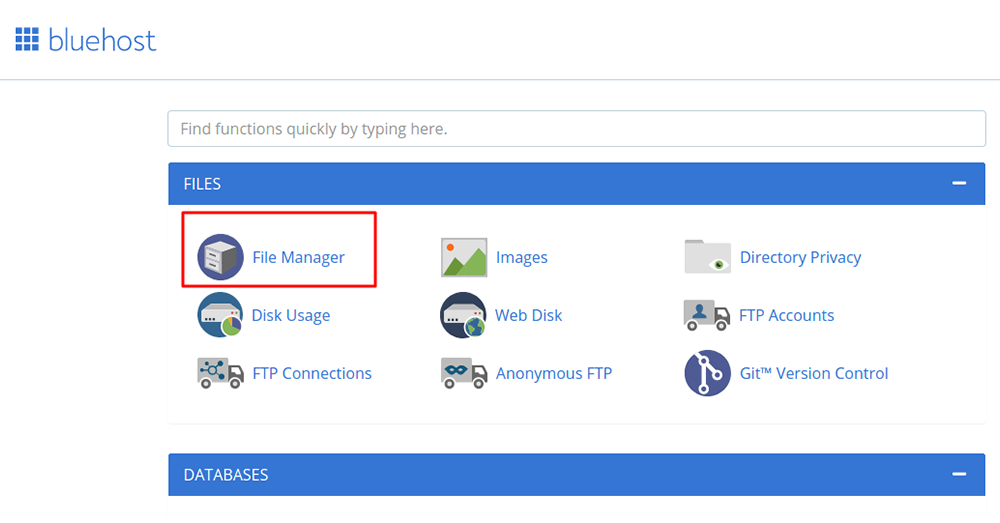Click the DATABASES section header title
This screenshot has height=523, width=1000.
coord(226,475)
